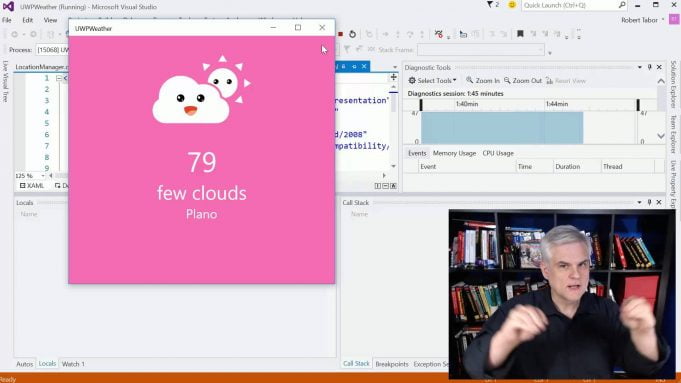Pin the Diagnostic Tools panel
Viewport: 681px width, 383px height.
pos(650,67)
